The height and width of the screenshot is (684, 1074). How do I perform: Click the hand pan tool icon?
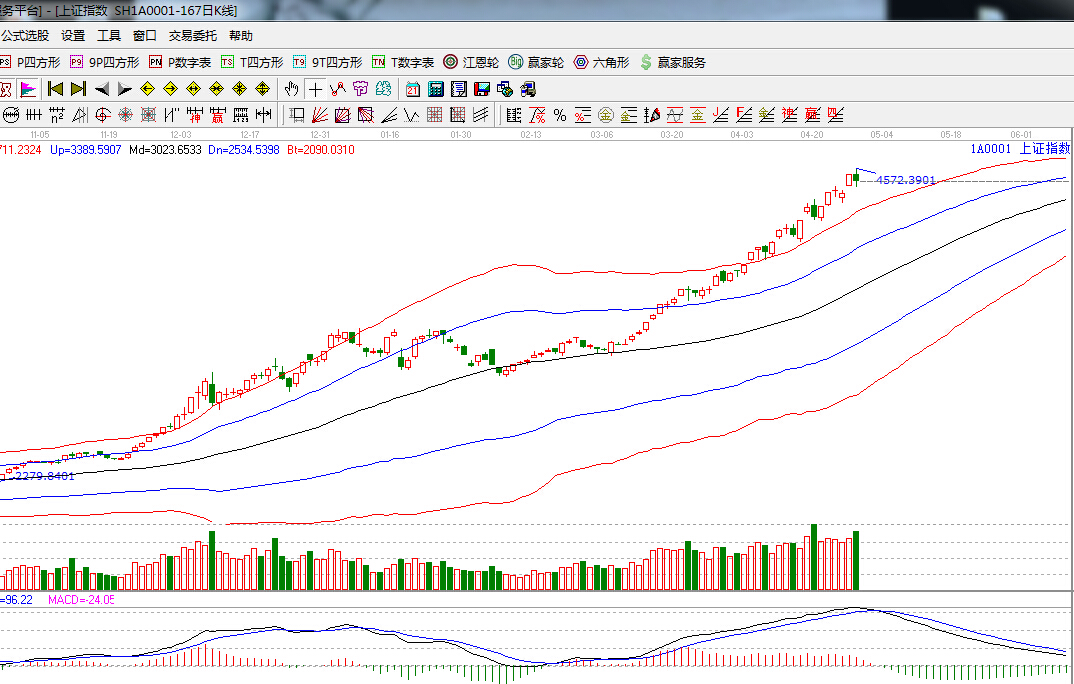tap(291, 89)
